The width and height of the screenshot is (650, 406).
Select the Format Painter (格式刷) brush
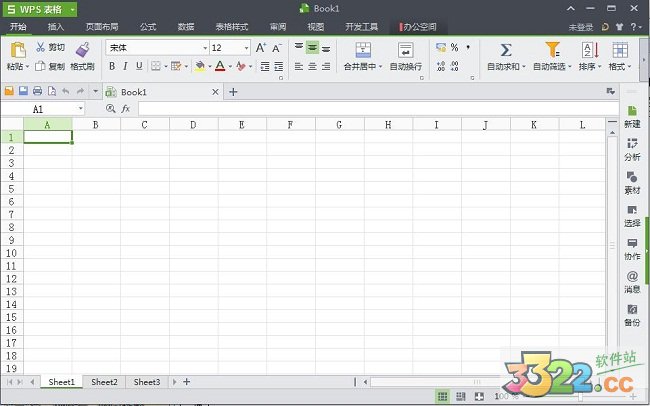click(x=82, y=50)
